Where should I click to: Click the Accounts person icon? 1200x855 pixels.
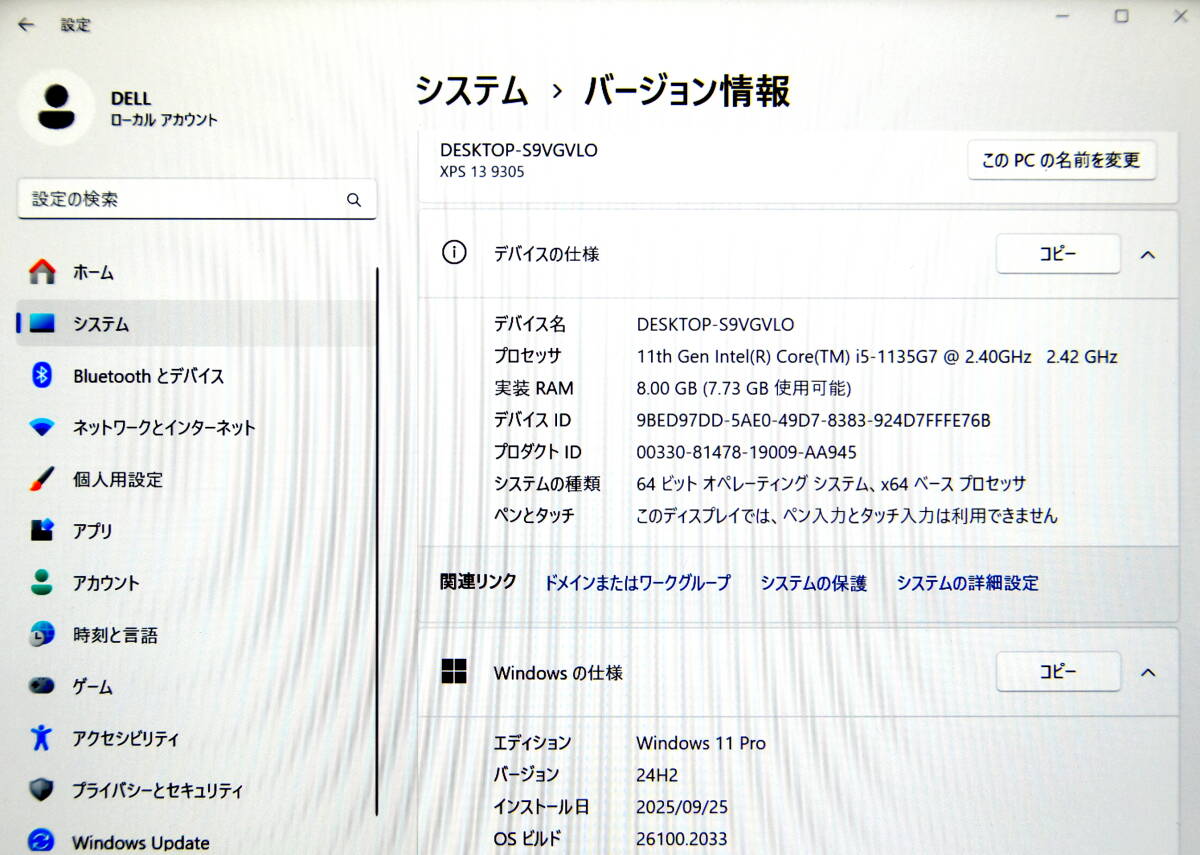[x=42, y=583]
